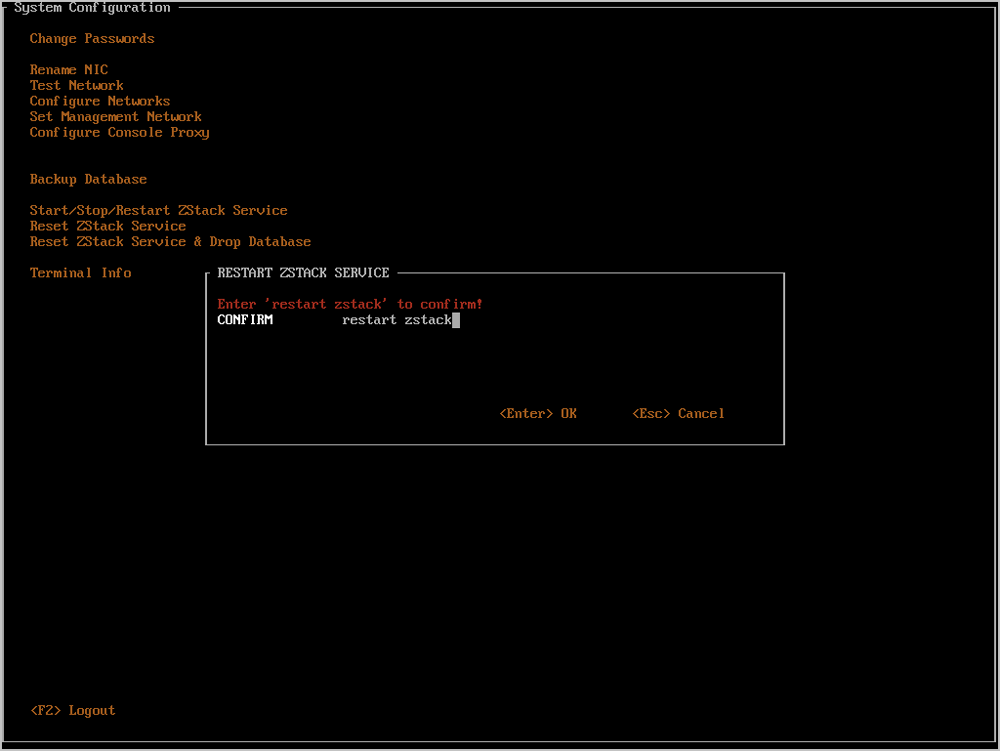Click the CONFIRM field label
The image size is (1000, 751).
(245, 320)
